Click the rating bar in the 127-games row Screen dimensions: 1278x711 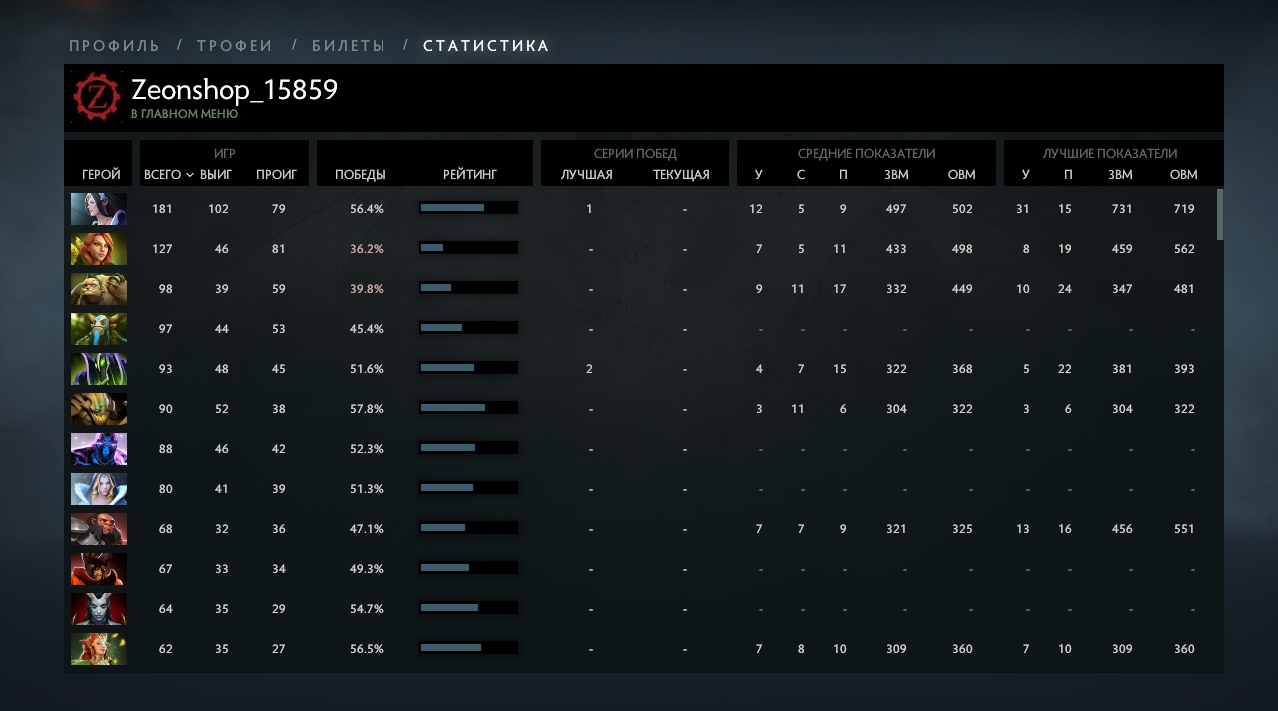pyautogui.click(x=469, y=248)
